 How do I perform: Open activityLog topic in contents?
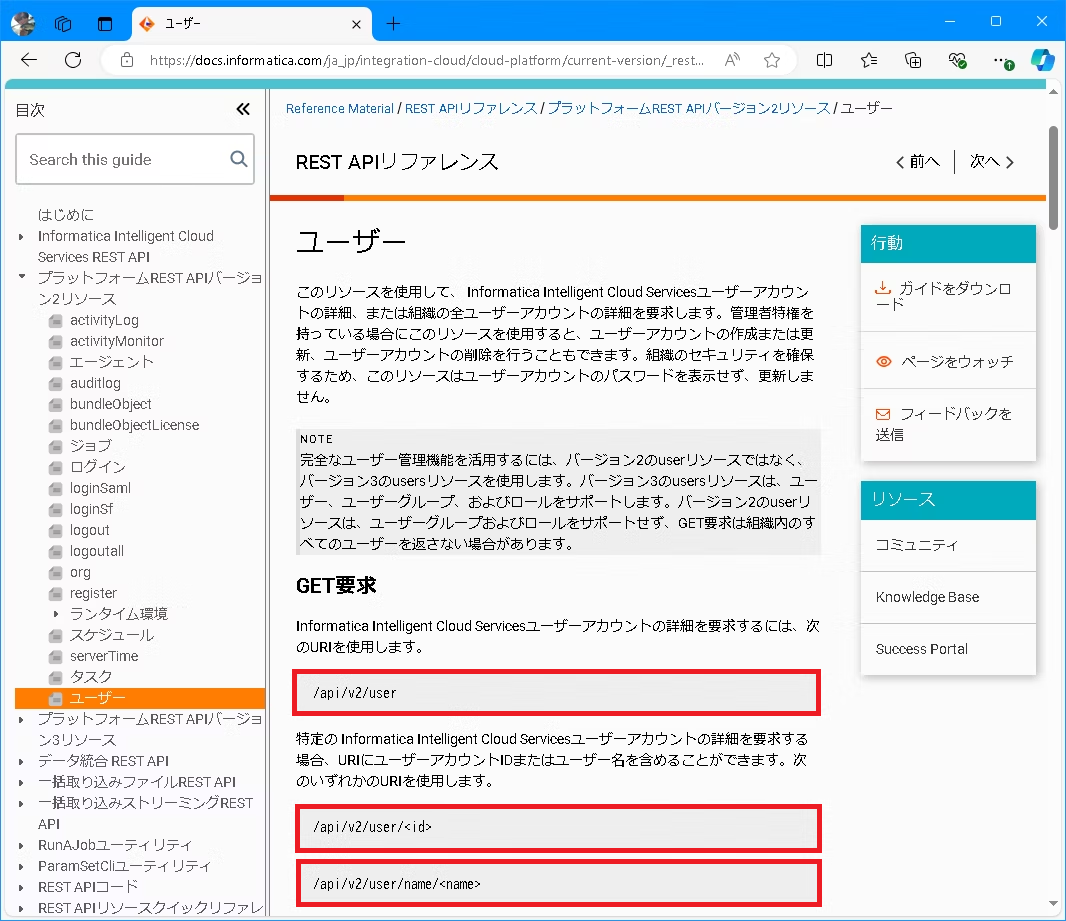pyautogui.click(x=104, y=320)
